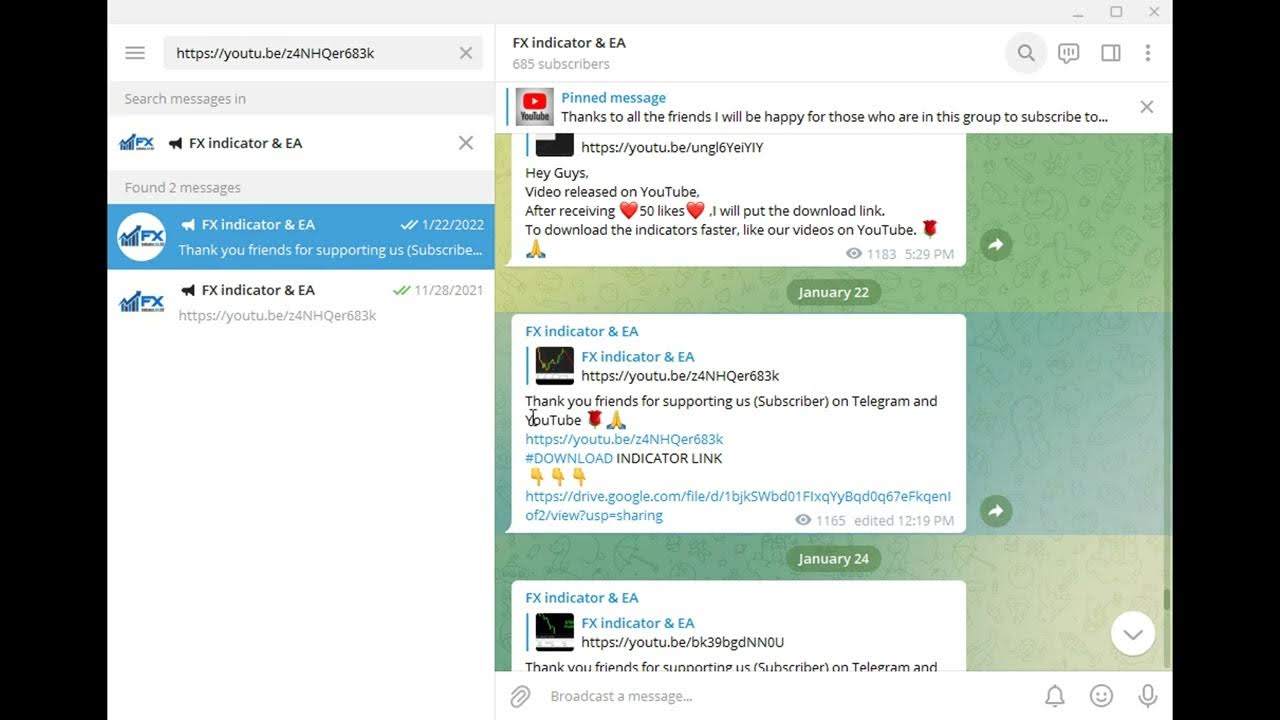Jump to bottom with down arrow button
1280x720 pixels.
pyautogui.click(x=1133, y=634)
